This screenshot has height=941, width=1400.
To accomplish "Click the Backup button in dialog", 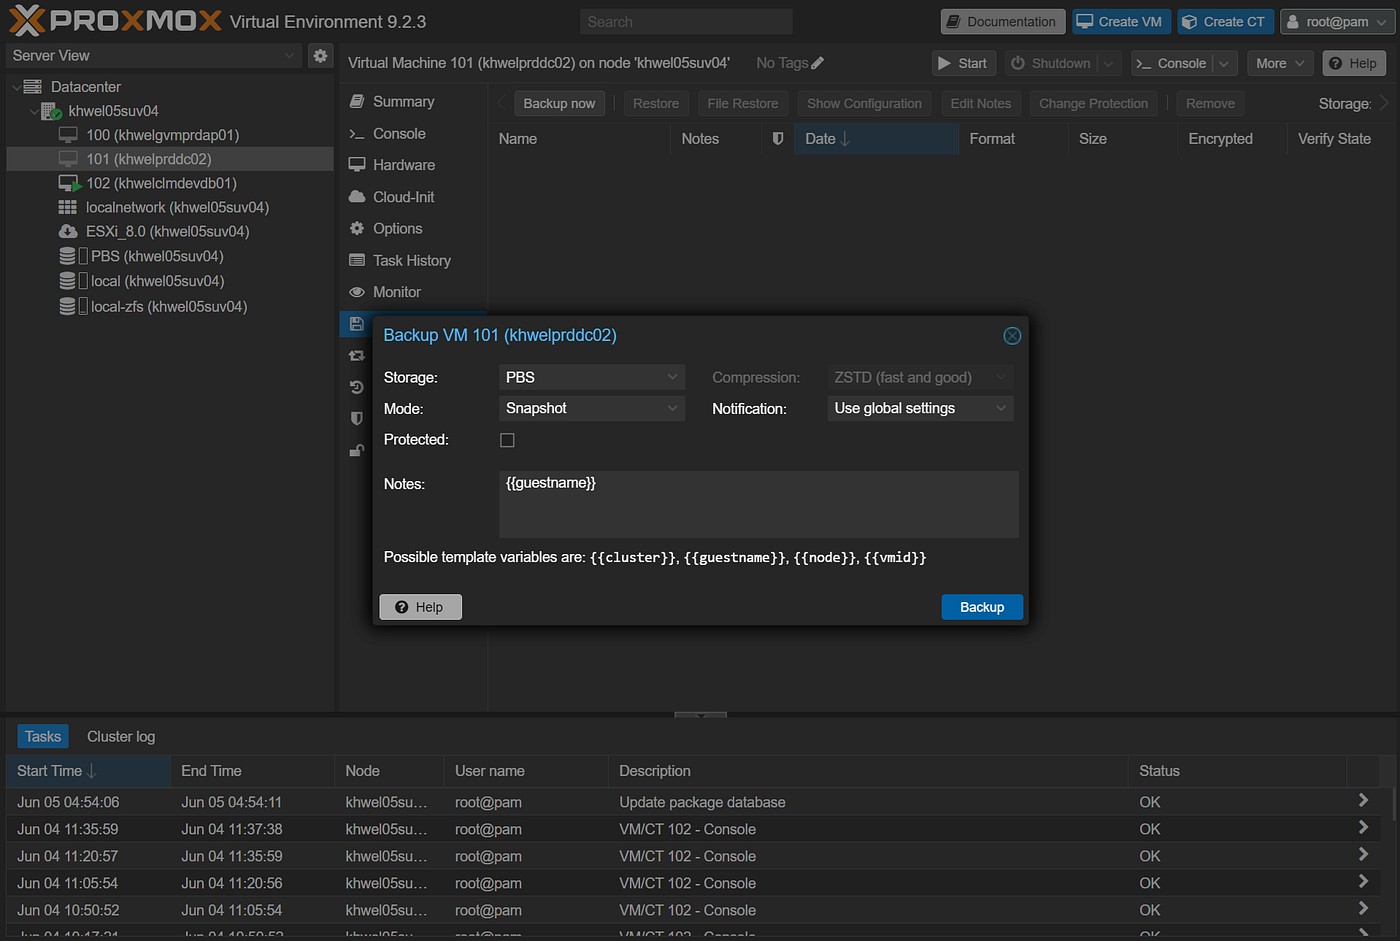I will tap(982, 607).
